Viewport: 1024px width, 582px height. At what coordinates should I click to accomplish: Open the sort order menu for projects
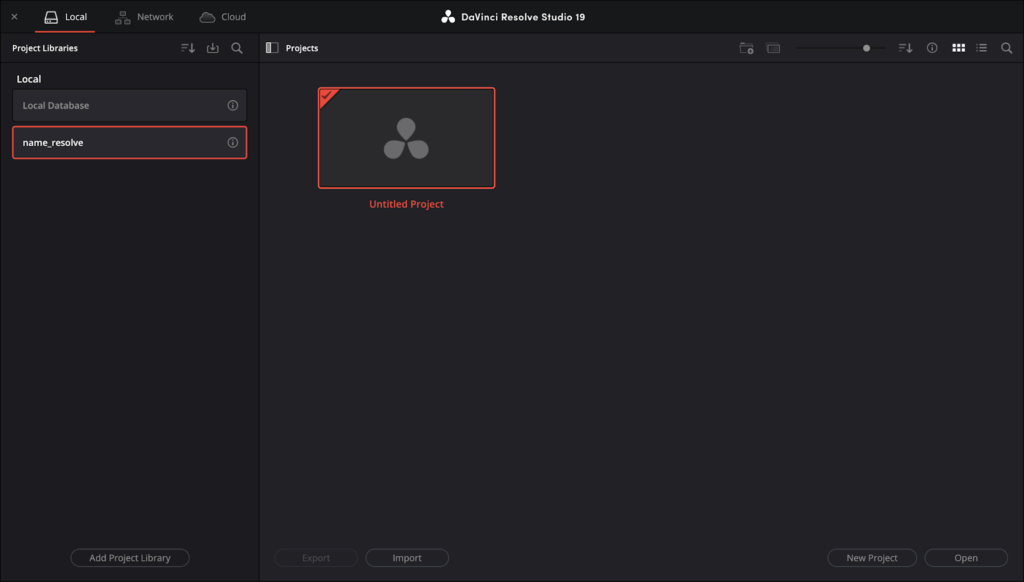click(x=905, y=48)
